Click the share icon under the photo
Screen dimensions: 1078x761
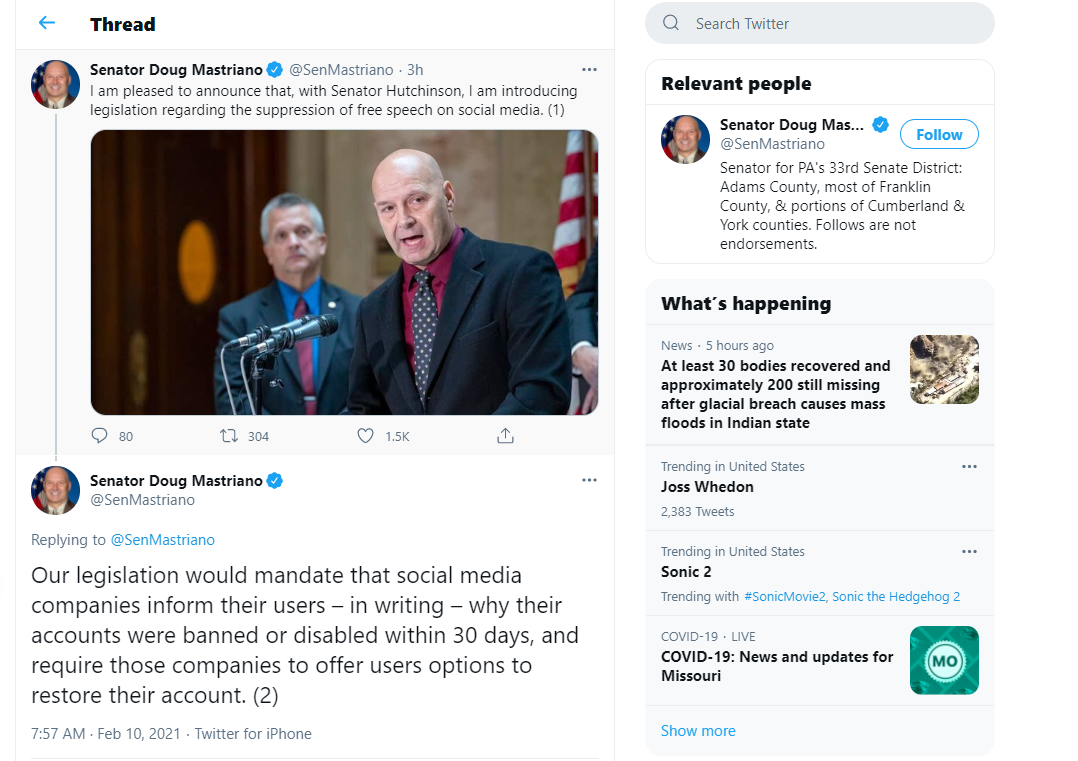pos(505,436)
